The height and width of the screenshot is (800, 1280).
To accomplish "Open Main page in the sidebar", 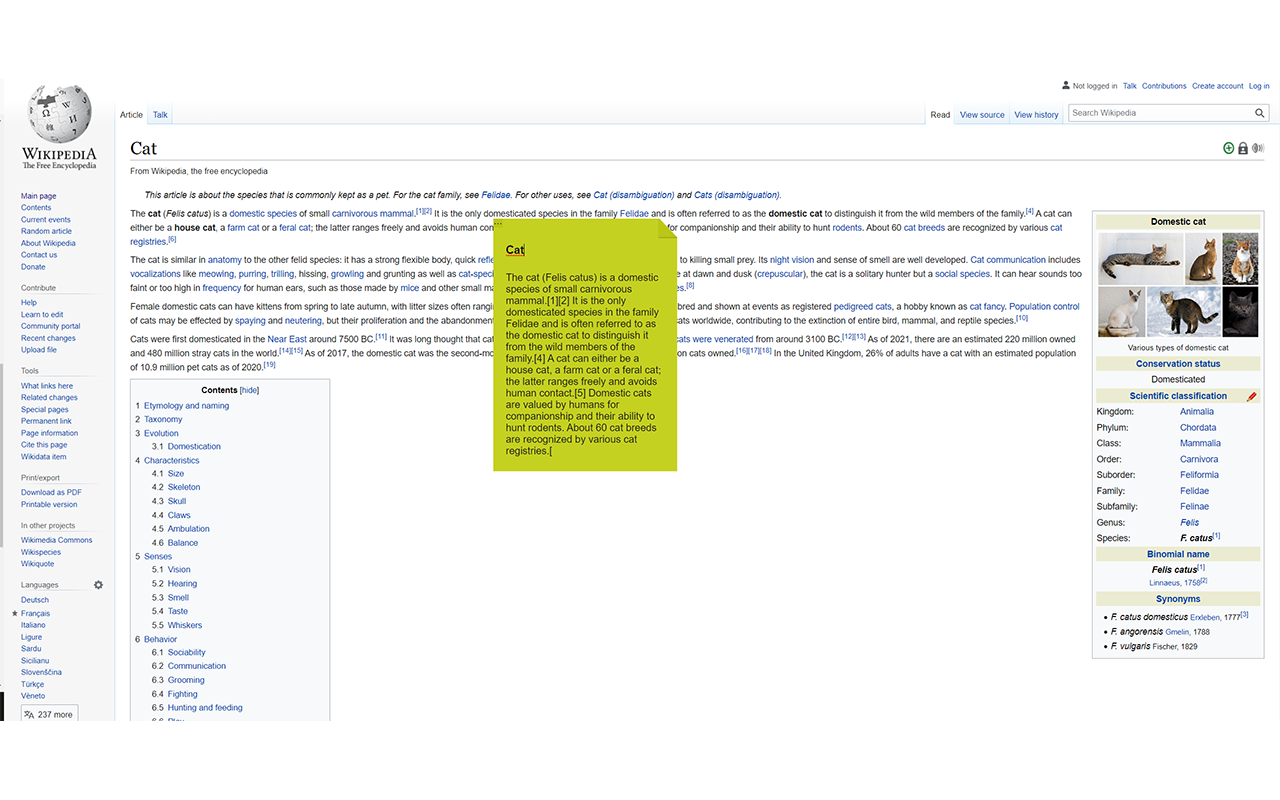I will click(x=39, y=196).
